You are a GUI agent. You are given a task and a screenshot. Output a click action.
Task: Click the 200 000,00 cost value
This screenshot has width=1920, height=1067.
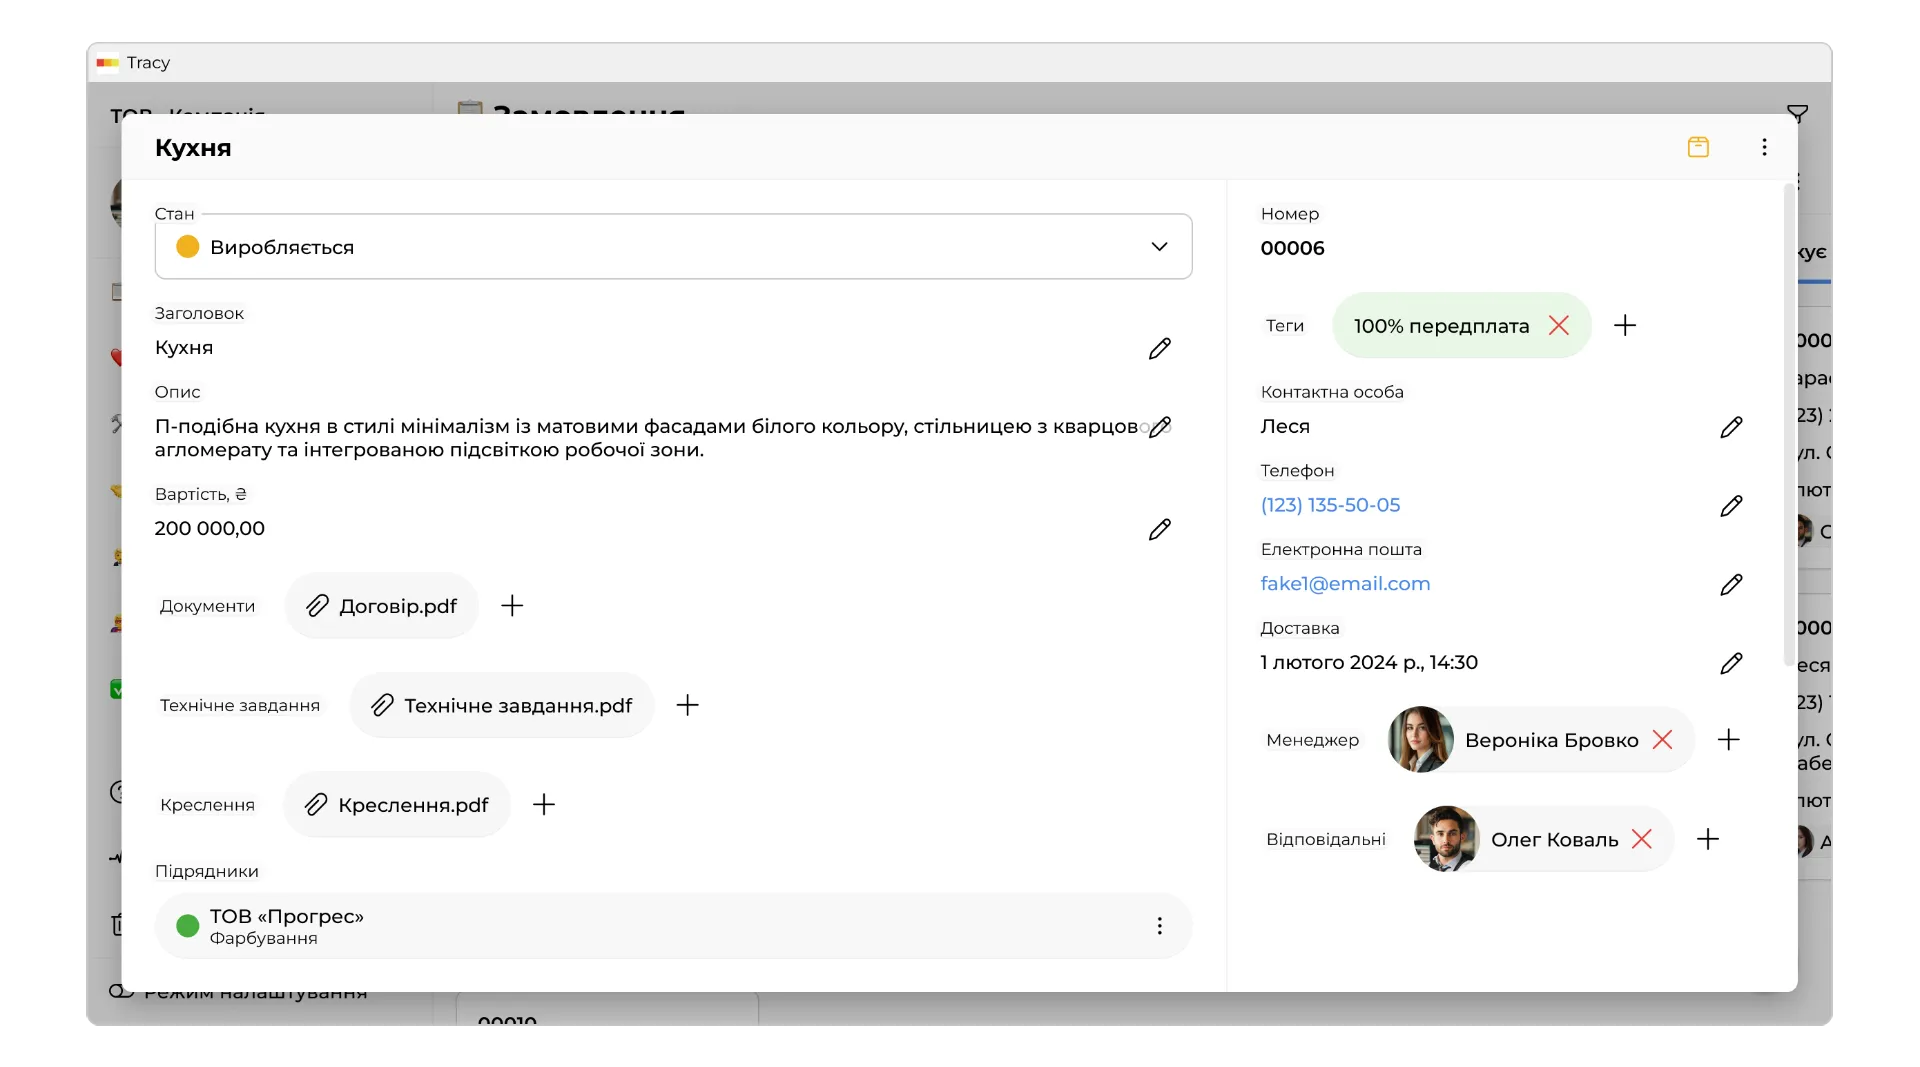click(x=209, y=528)
